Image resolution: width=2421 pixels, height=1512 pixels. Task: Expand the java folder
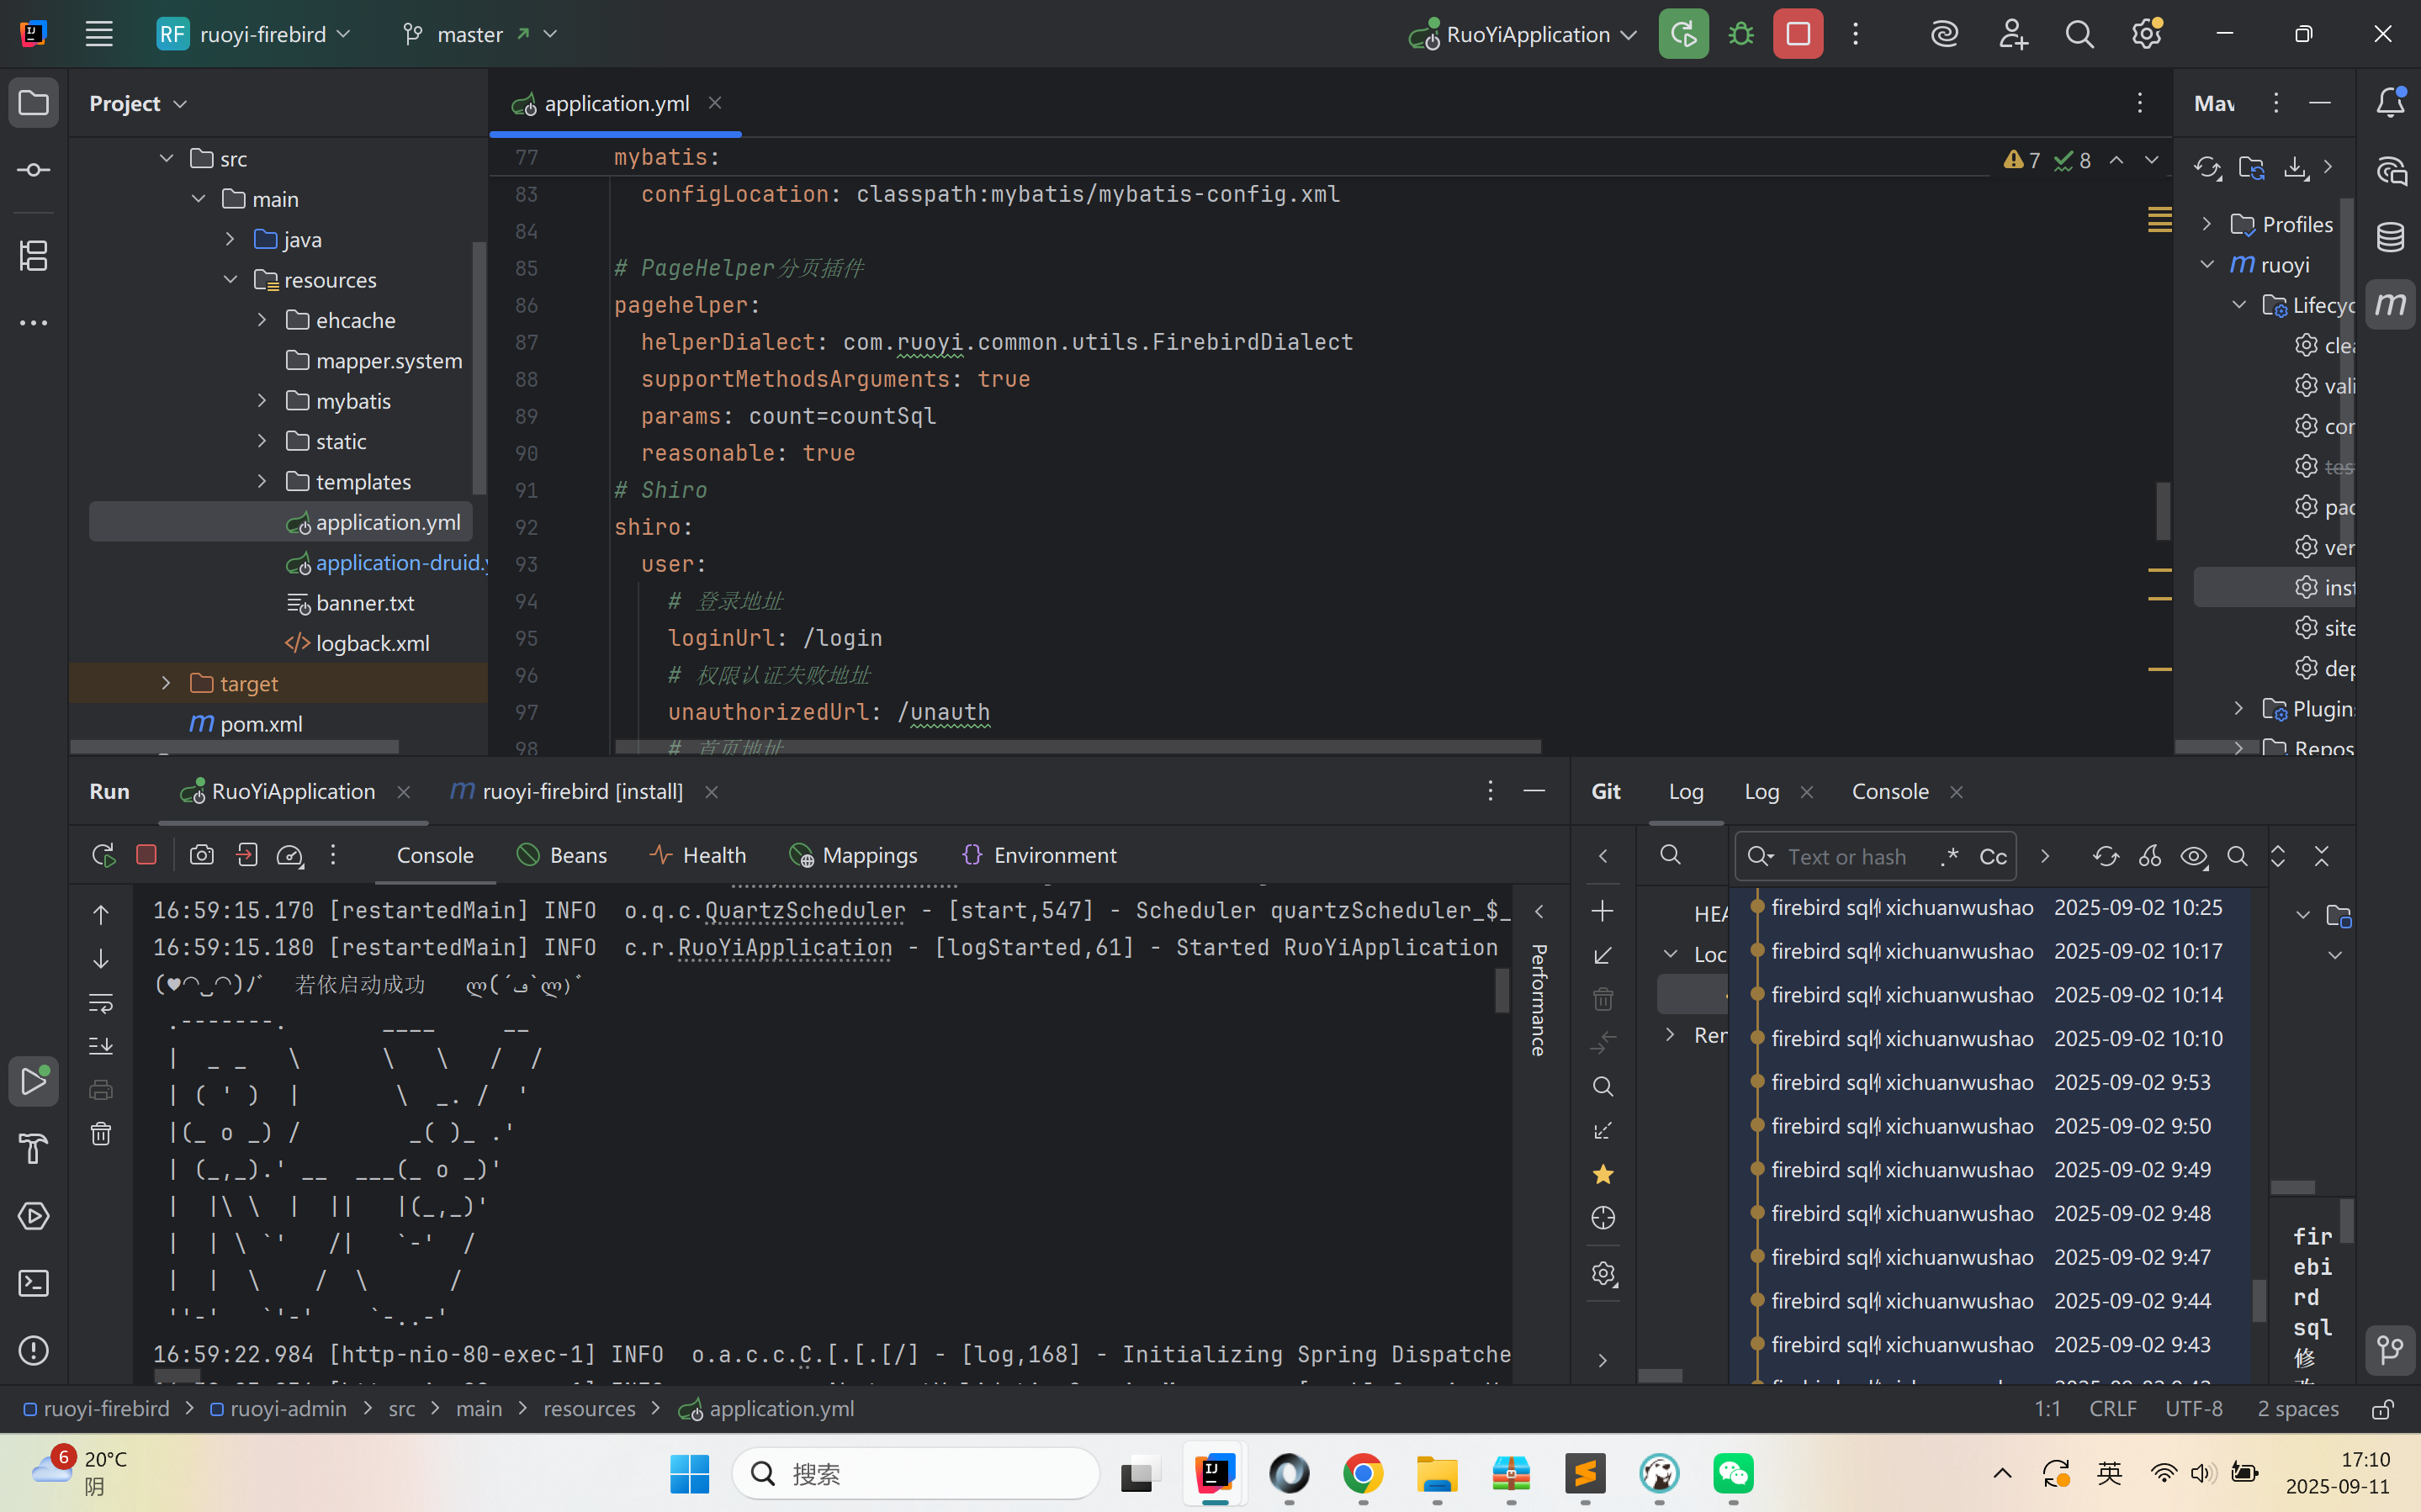[x=230, y=239]
